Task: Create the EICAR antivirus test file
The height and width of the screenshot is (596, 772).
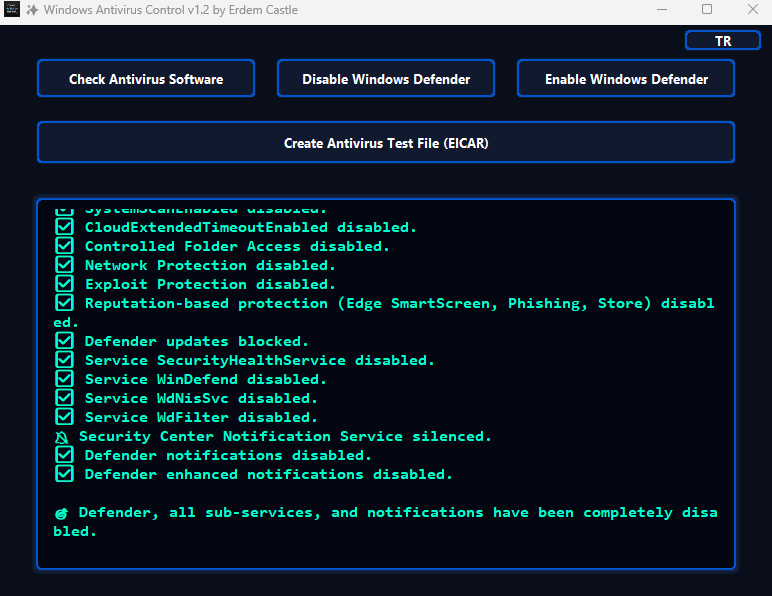Action: click(386, 142)
